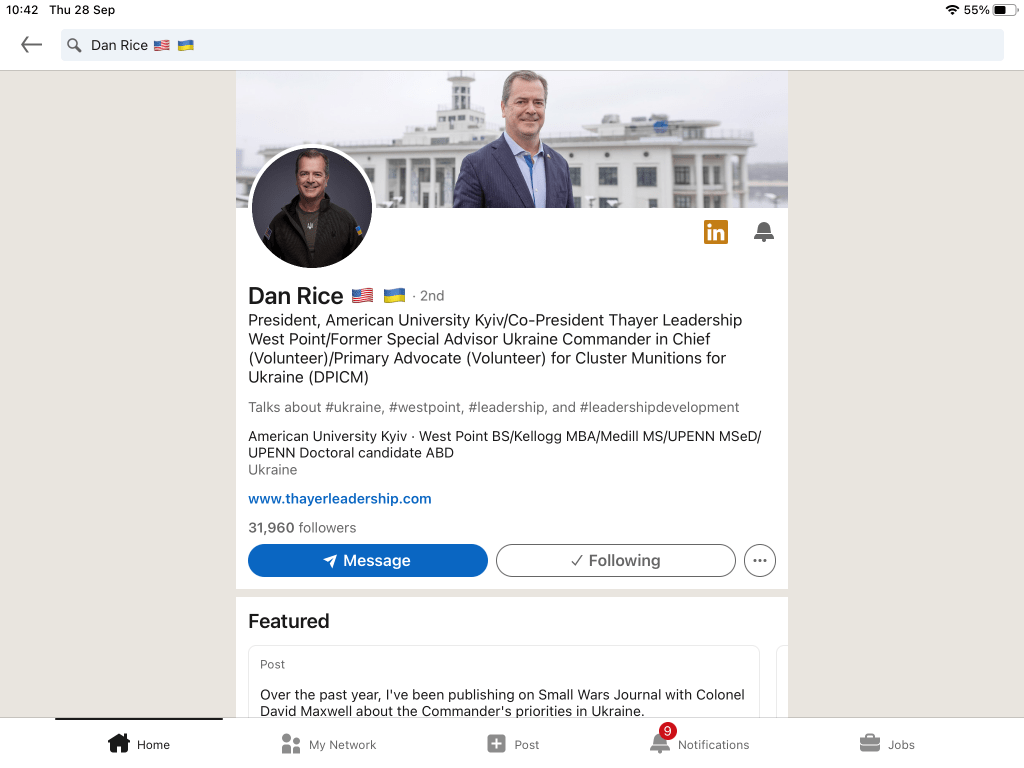
Task: Tap the 2nd degree connection label
Action: [x=432, y=296]
